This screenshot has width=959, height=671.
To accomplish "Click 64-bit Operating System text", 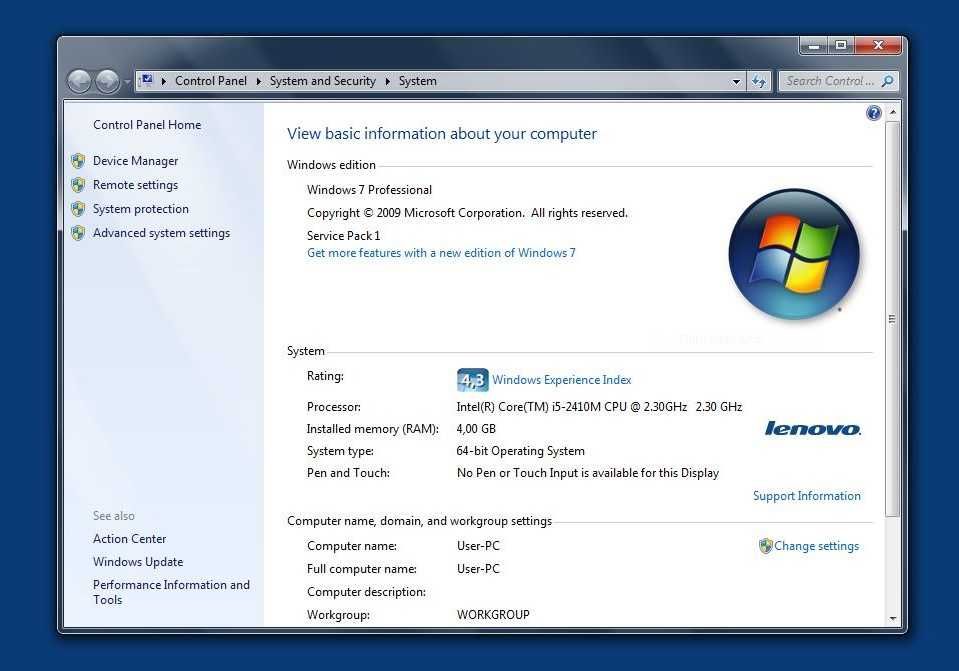I will click(520, 451).
